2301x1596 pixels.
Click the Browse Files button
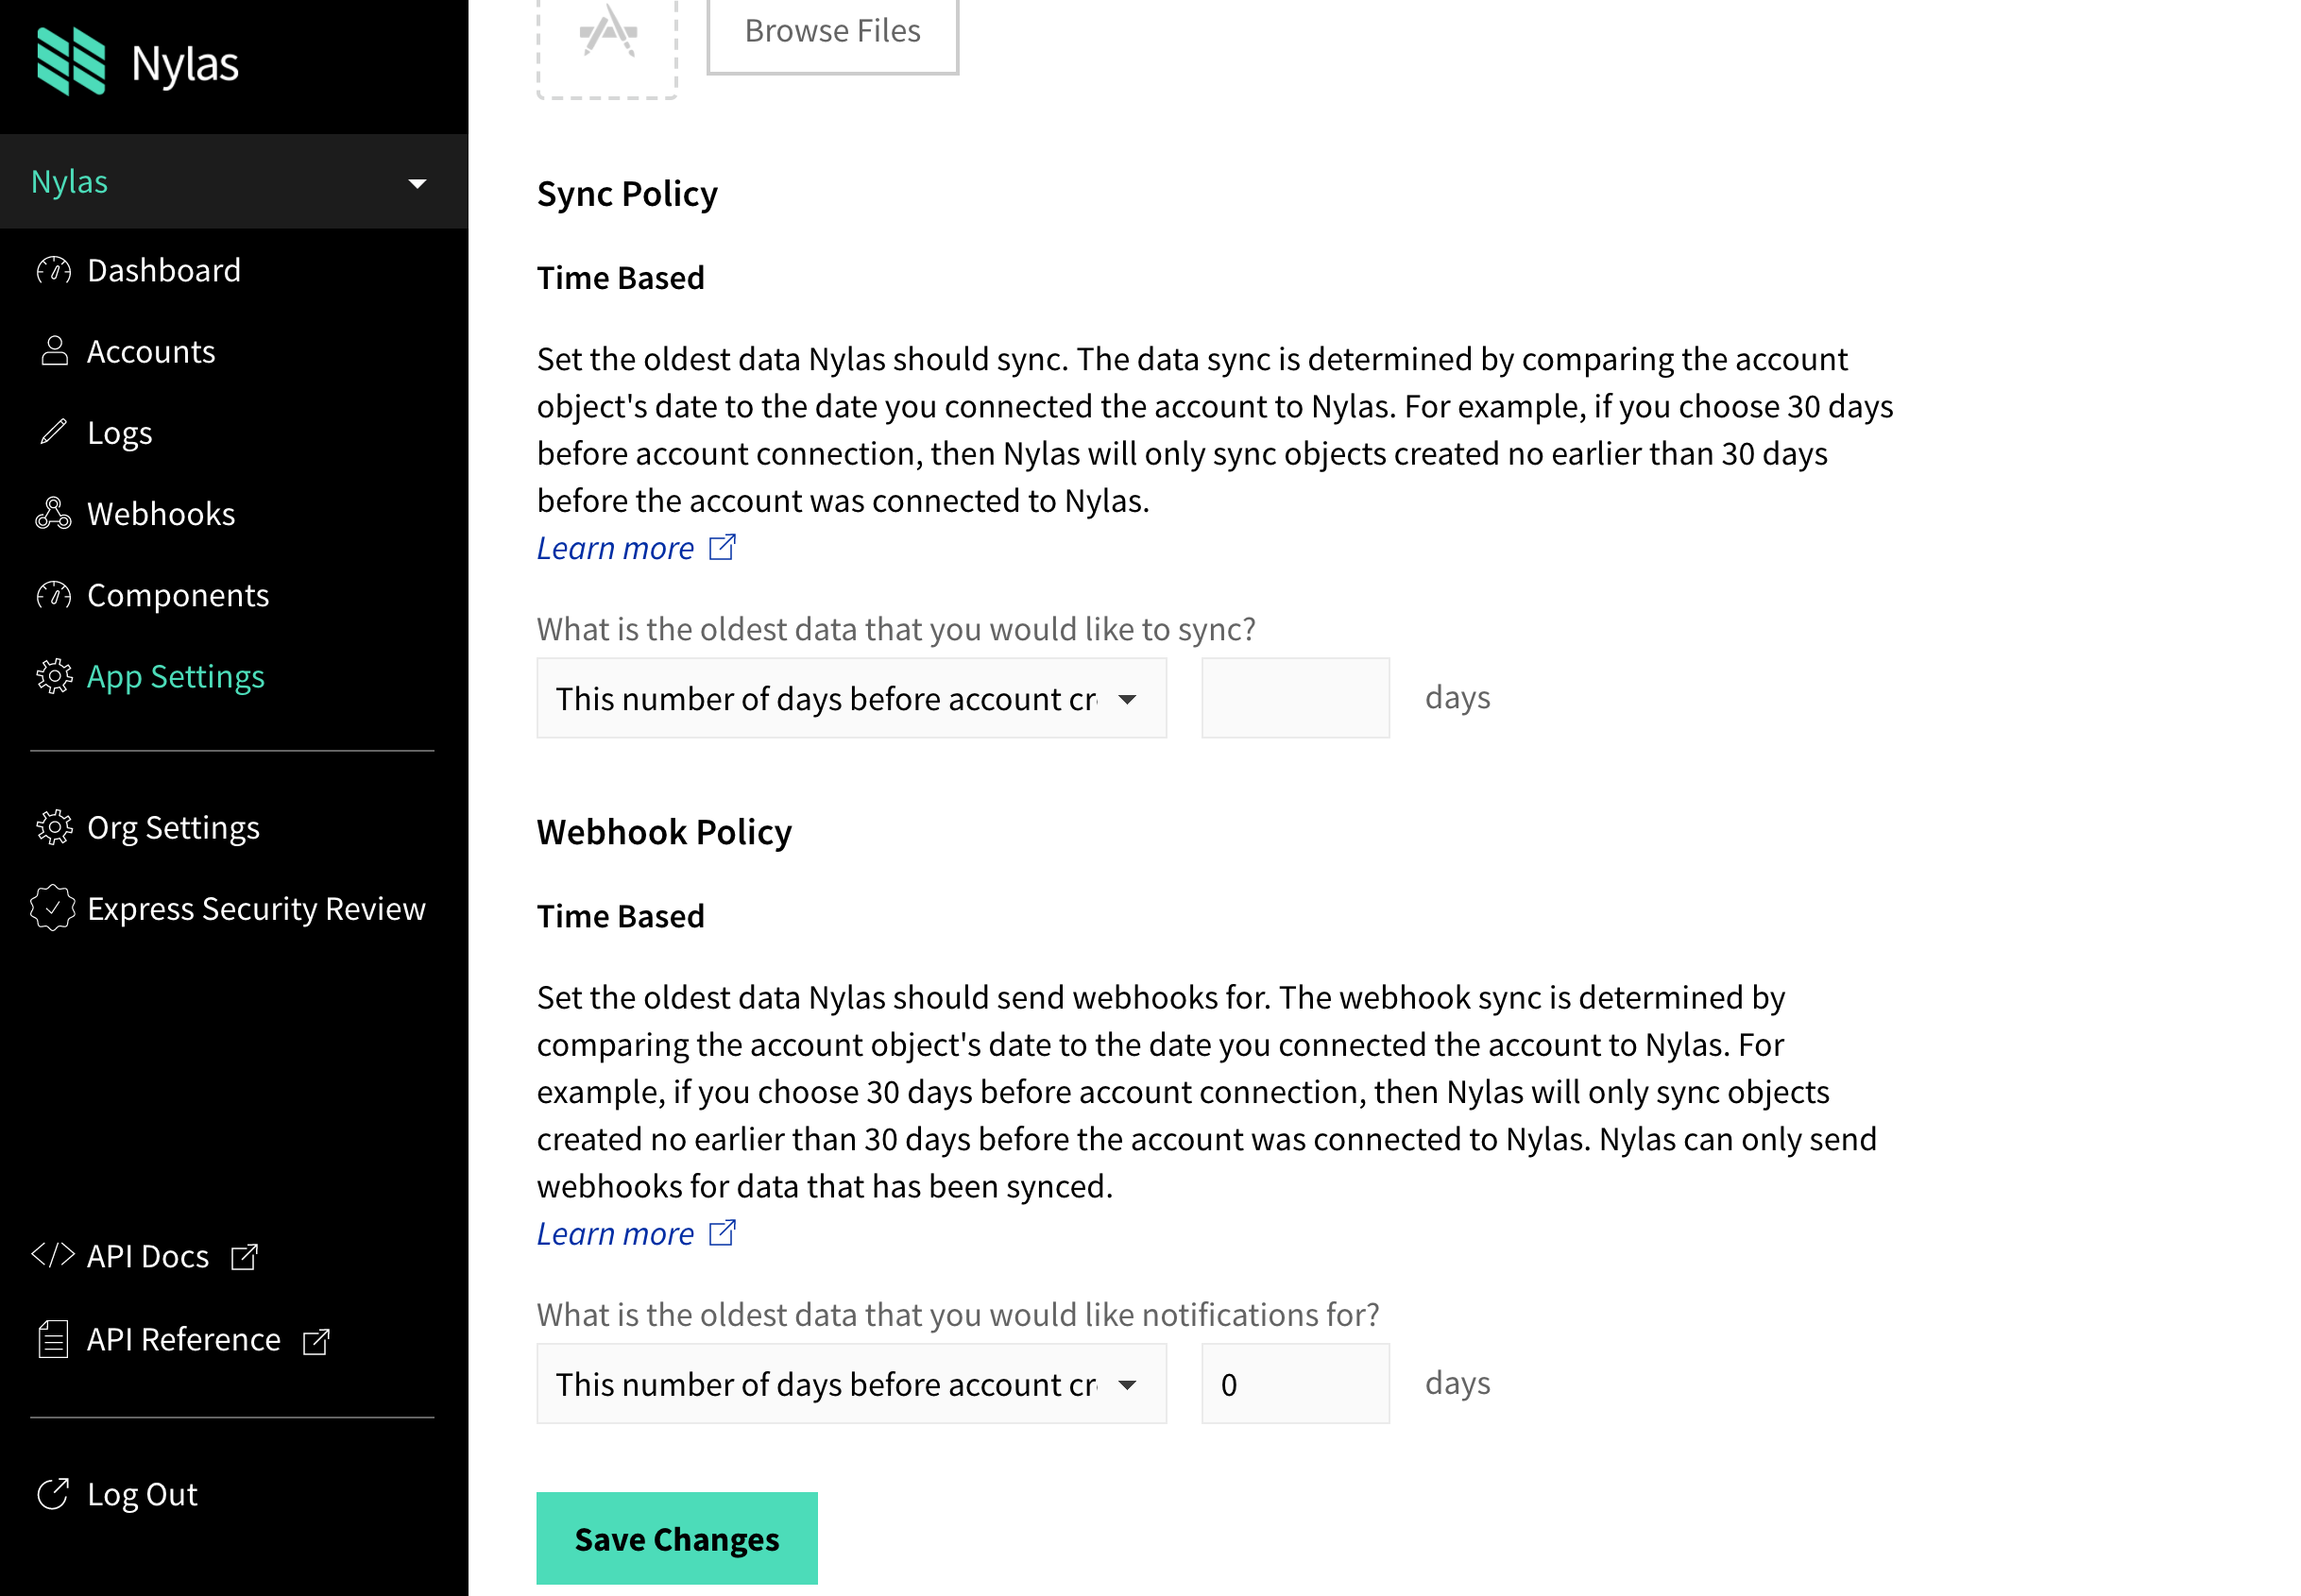(x=832, y=31)
